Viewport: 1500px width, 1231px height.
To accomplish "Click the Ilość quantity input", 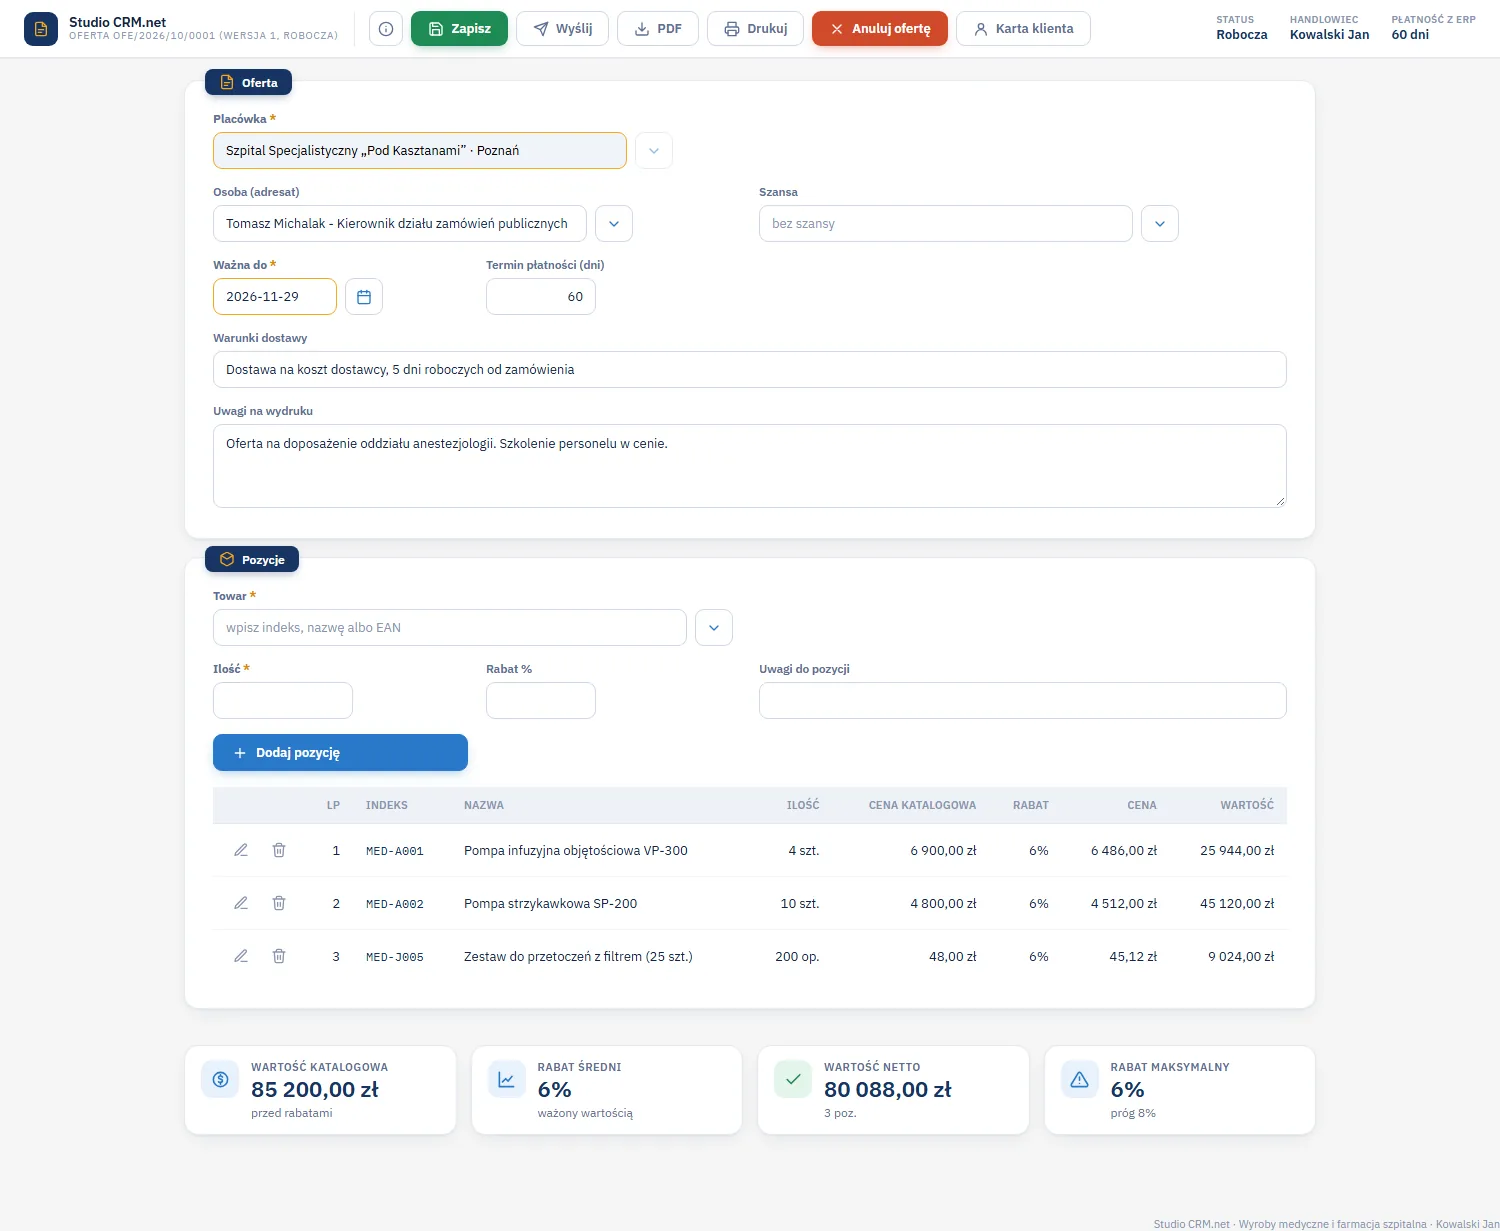I will 283,701.
